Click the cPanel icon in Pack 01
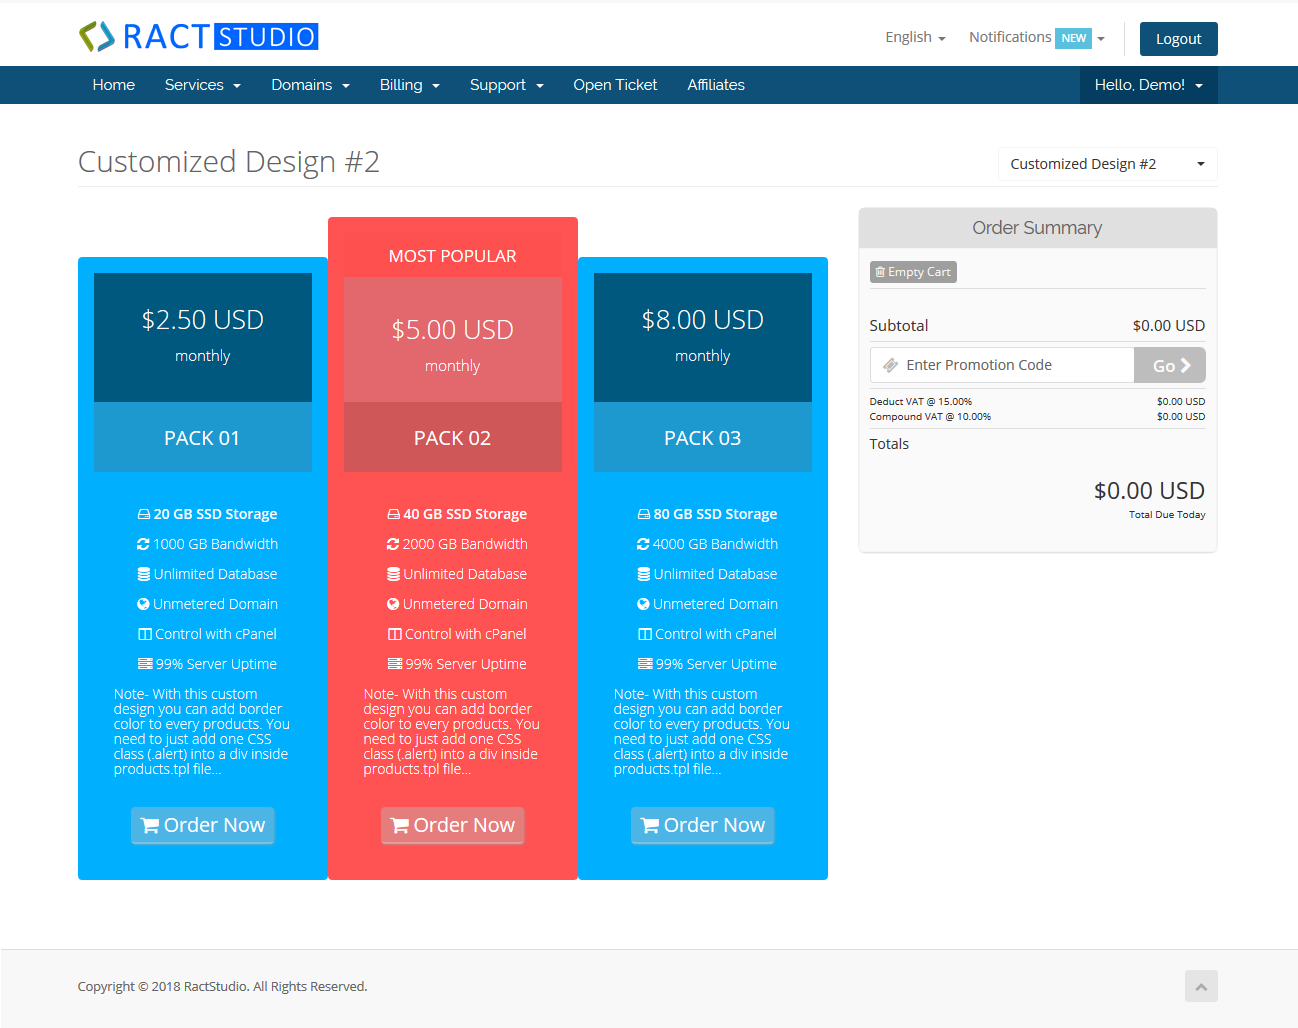 [x=143, y=633]
